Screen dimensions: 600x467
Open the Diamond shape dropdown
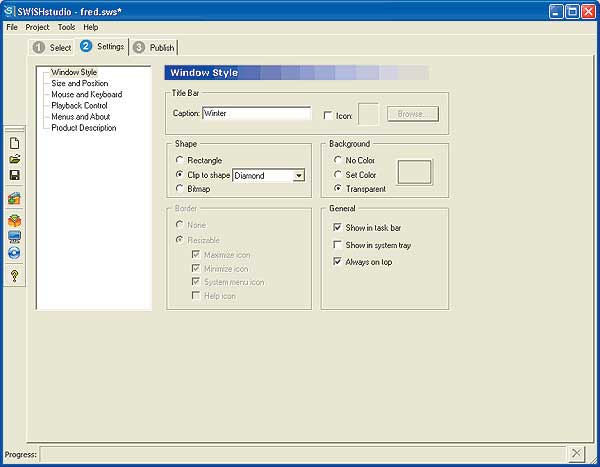point(298,175)
